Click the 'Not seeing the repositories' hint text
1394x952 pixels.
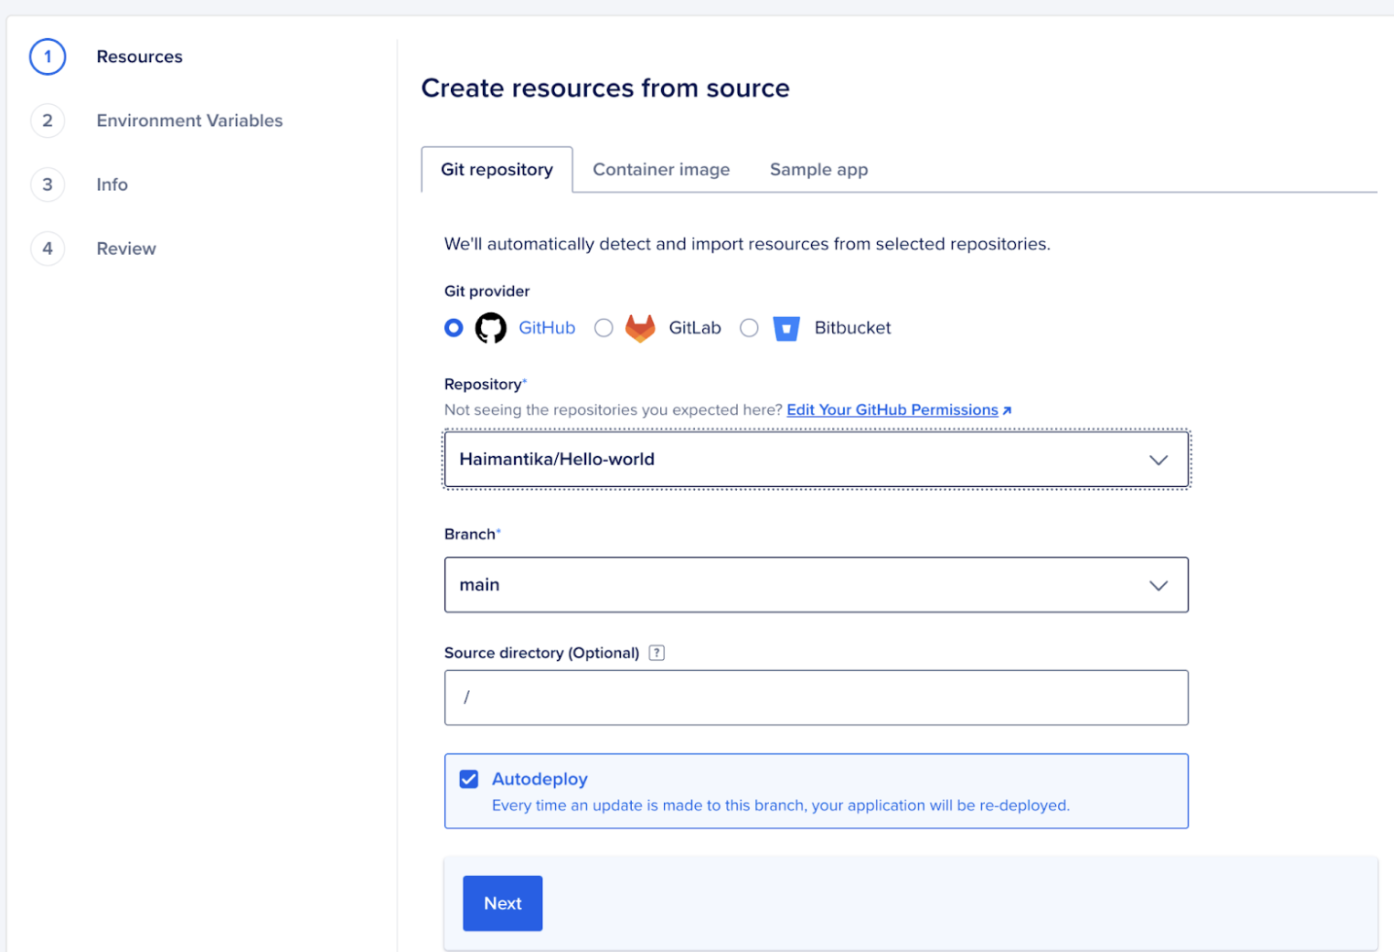tap(613, 410)
